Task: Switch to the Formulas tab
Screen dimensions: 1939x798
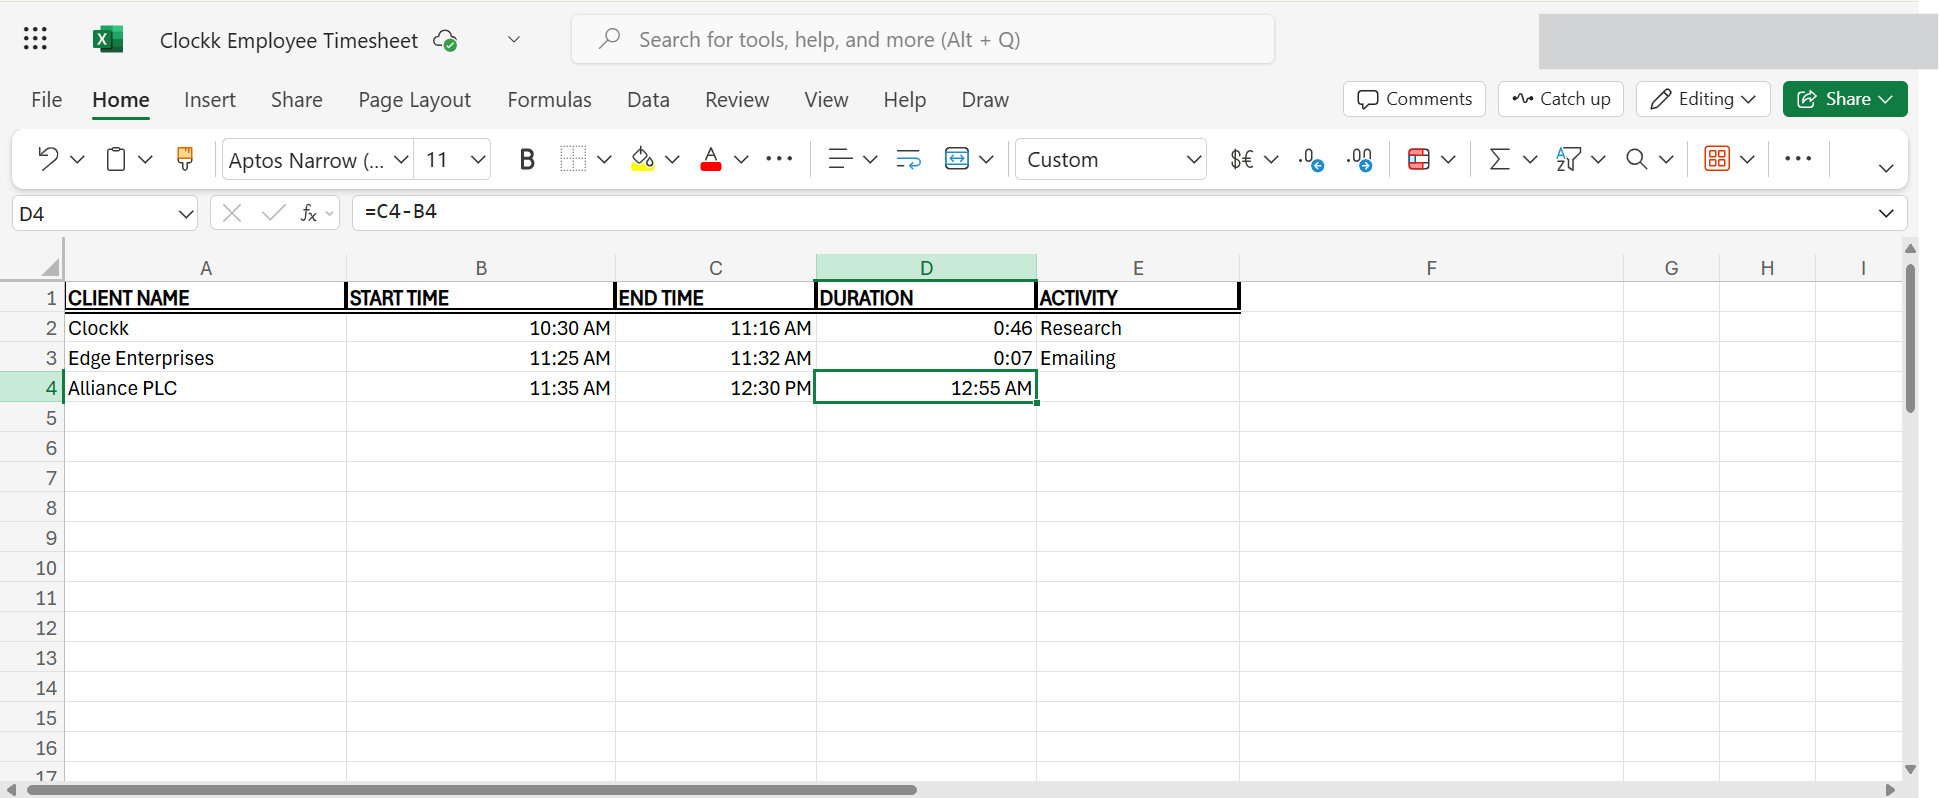Action: 549,100
